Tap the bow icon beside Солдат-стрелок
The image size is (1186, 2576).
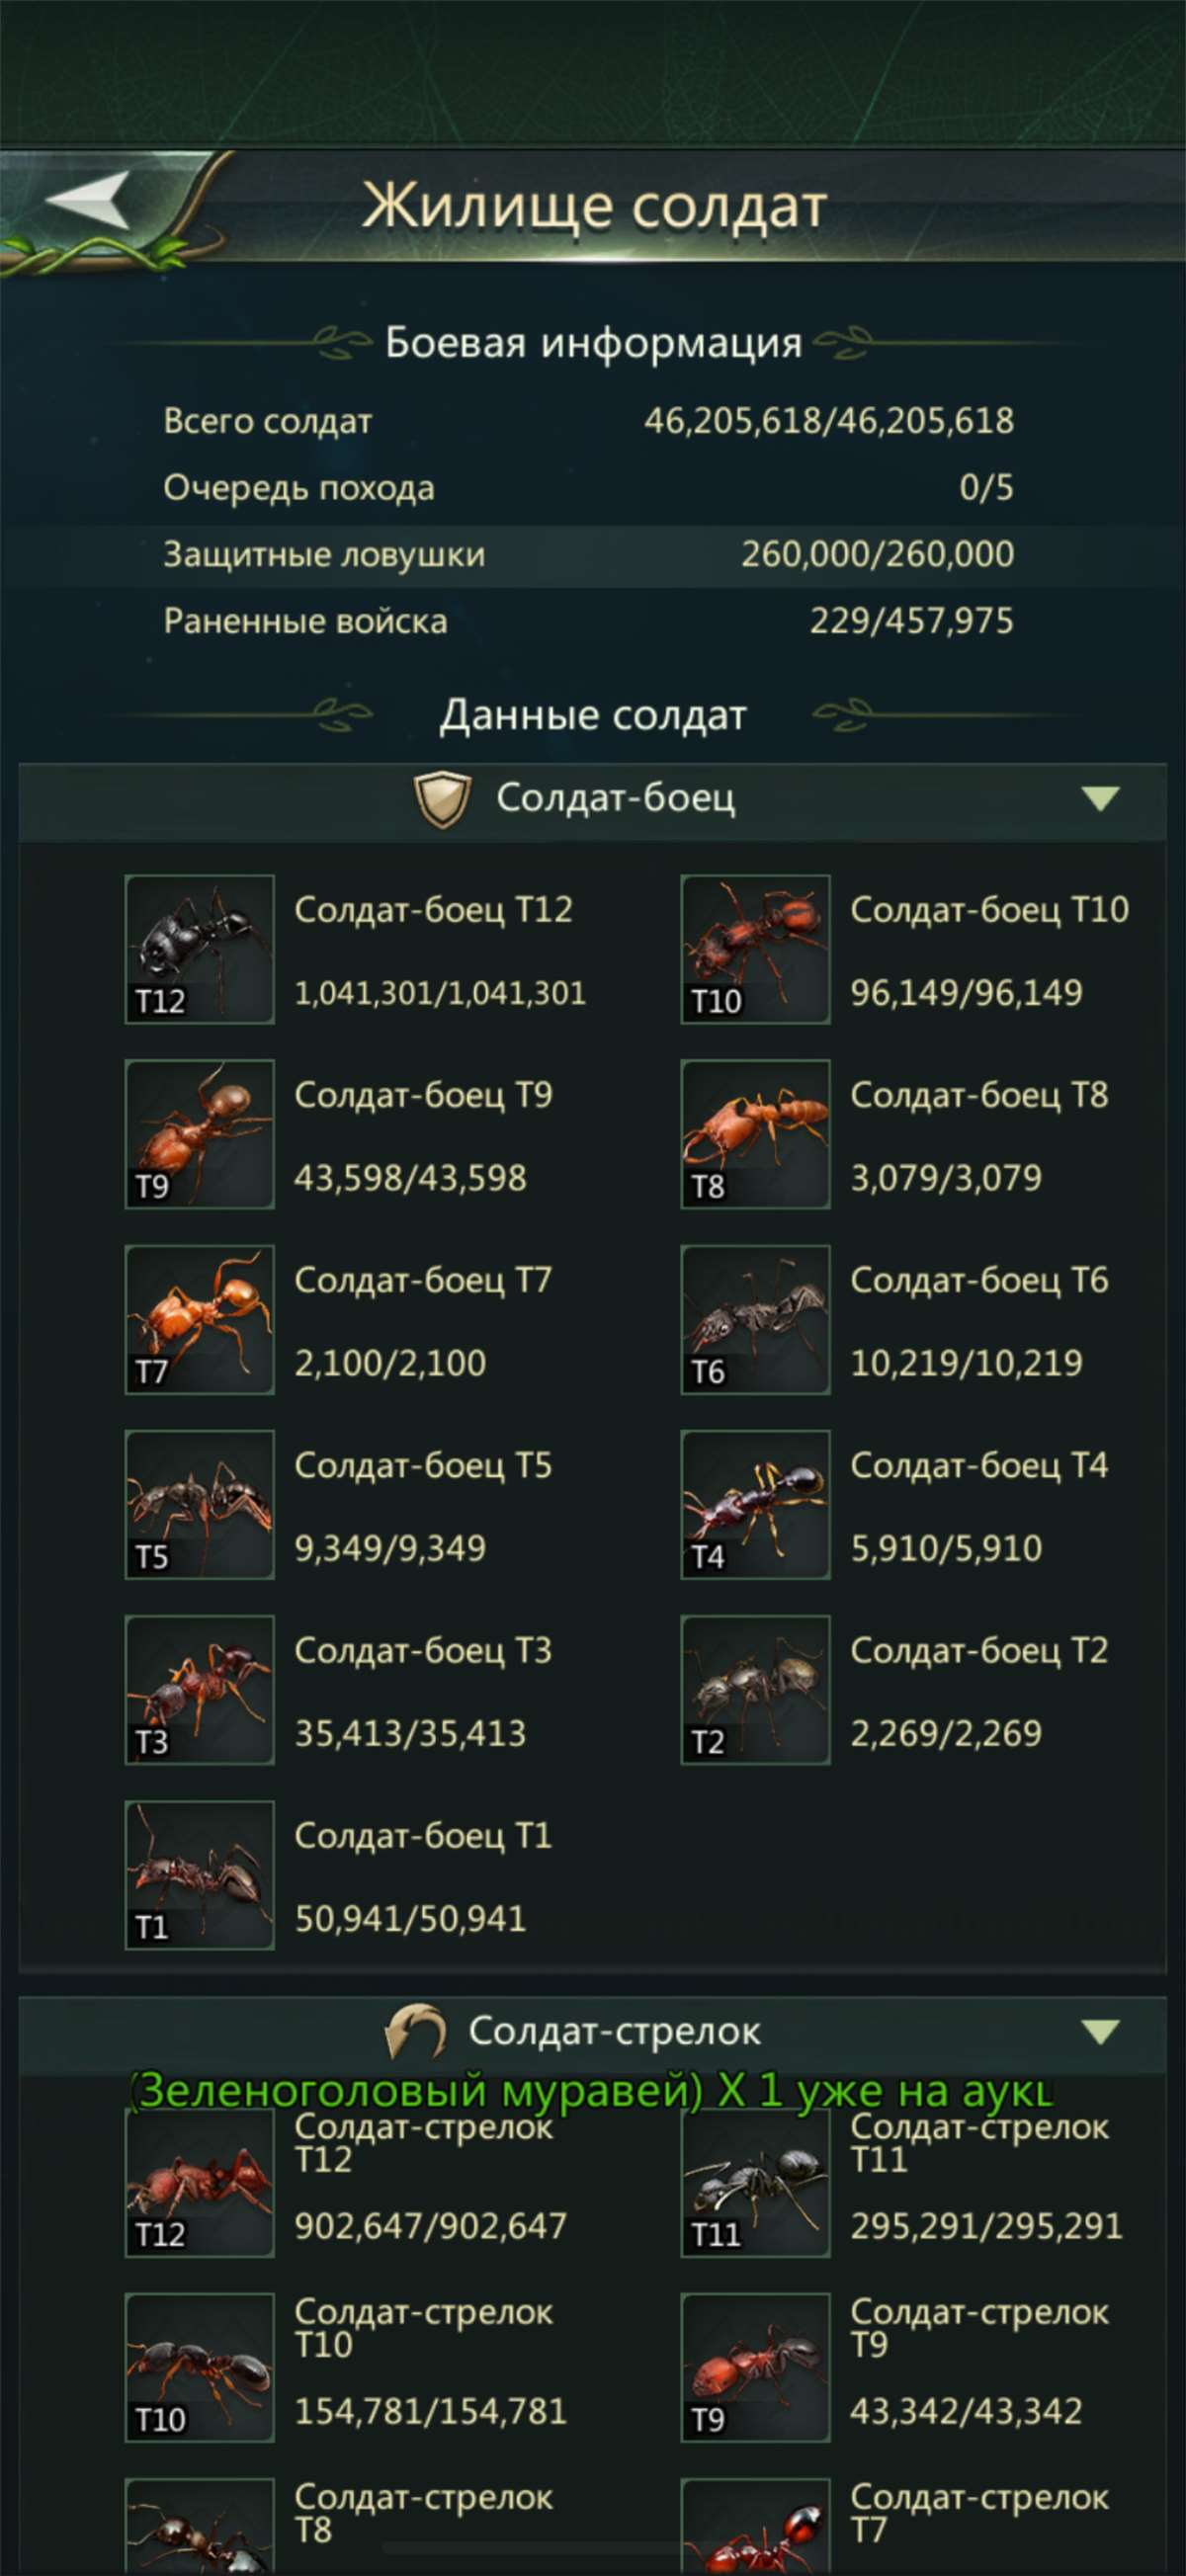[x=415, y=2032]
